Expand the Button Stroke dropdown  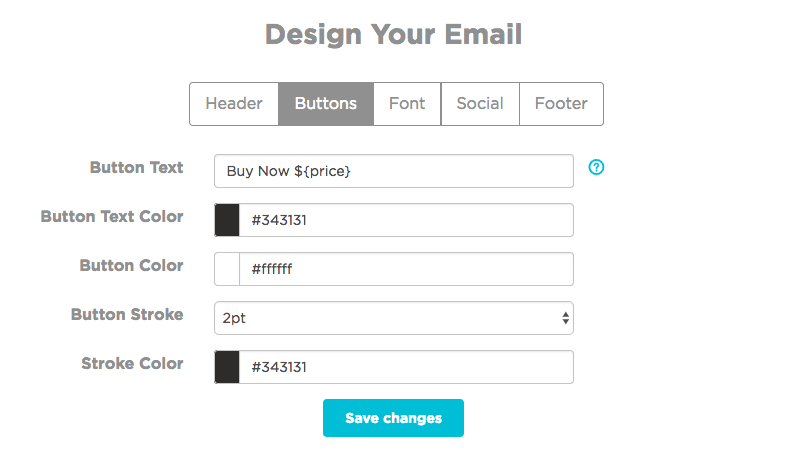(393, 318)
